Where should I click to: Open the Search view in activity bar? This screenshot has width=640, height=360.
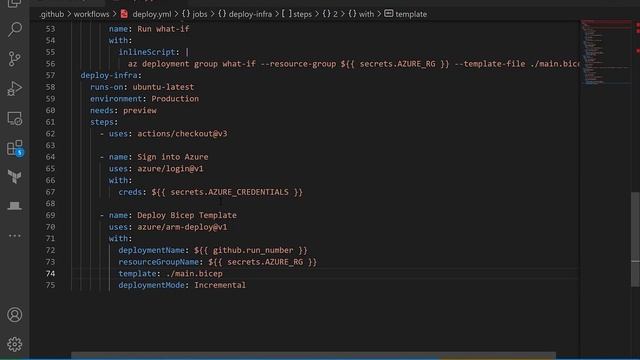tap(15, 29)
